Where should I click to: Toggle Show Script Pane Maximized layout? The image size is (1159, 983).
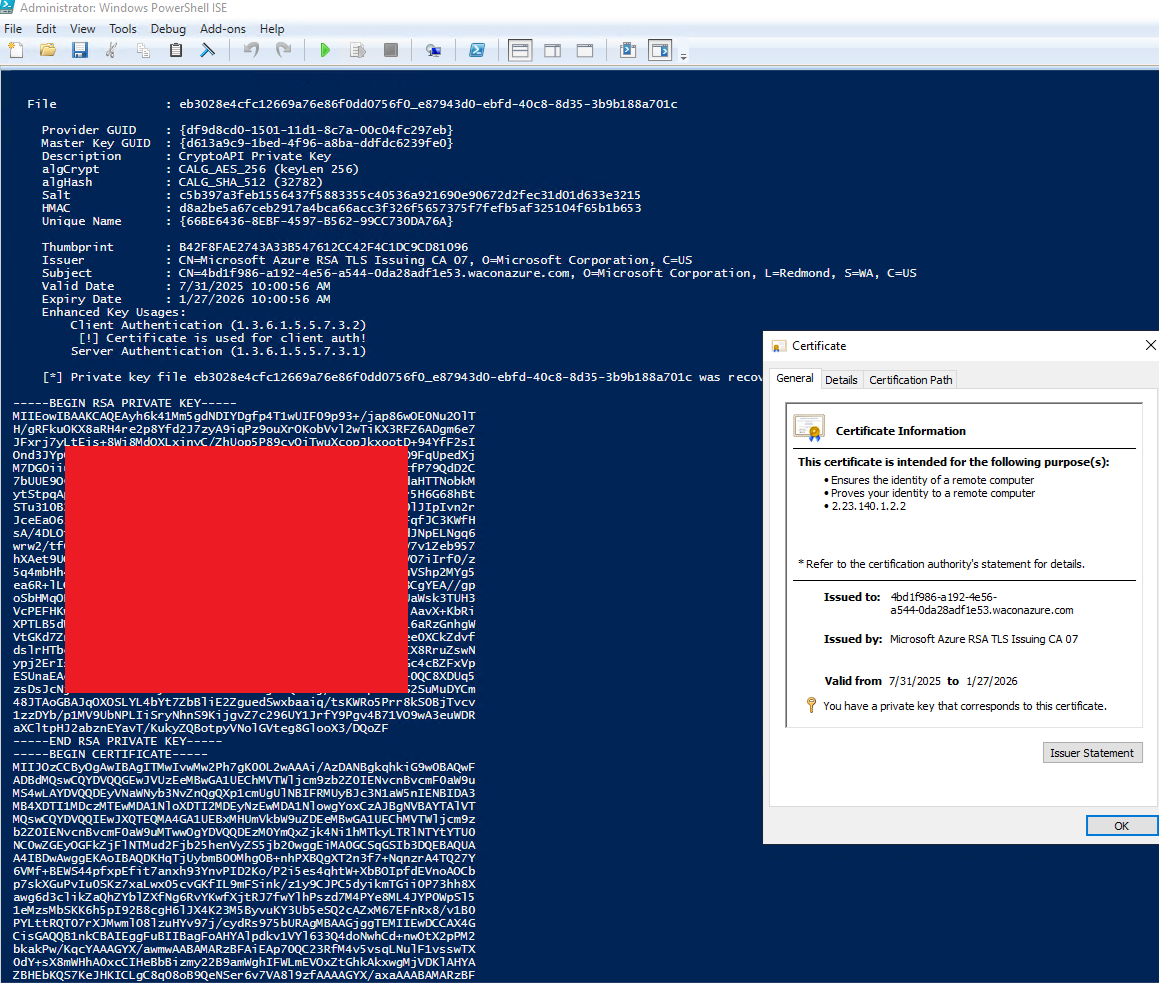click(585, 50)
